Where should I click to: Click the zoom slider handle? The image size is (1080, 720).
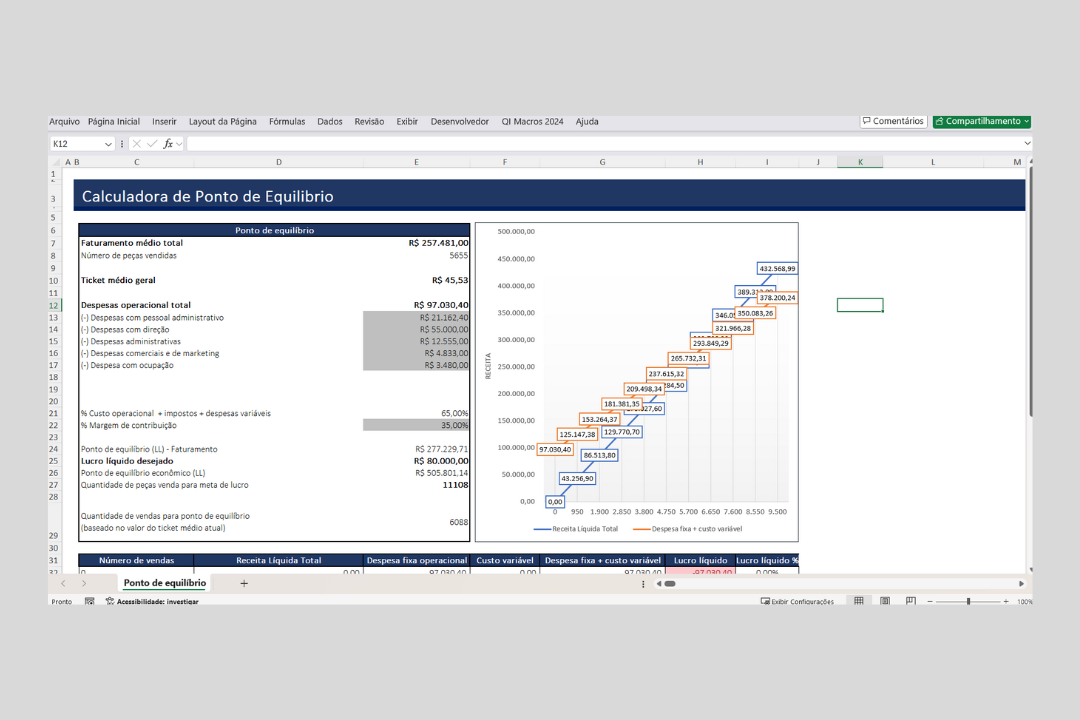pos(968,601)
